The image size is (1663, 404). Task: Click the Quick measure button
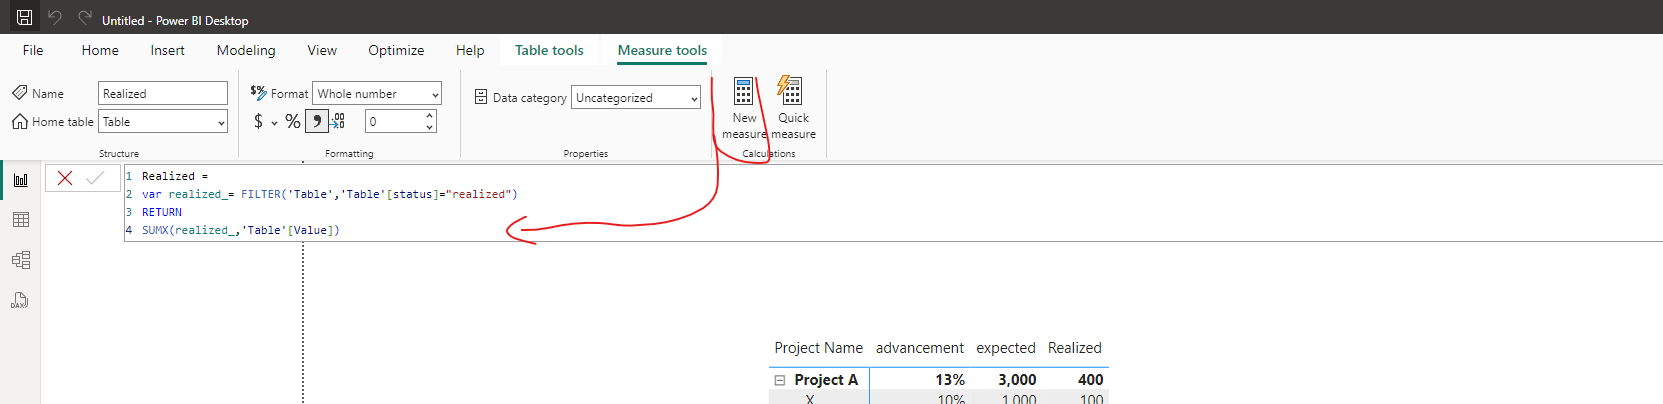pos(793,108)
